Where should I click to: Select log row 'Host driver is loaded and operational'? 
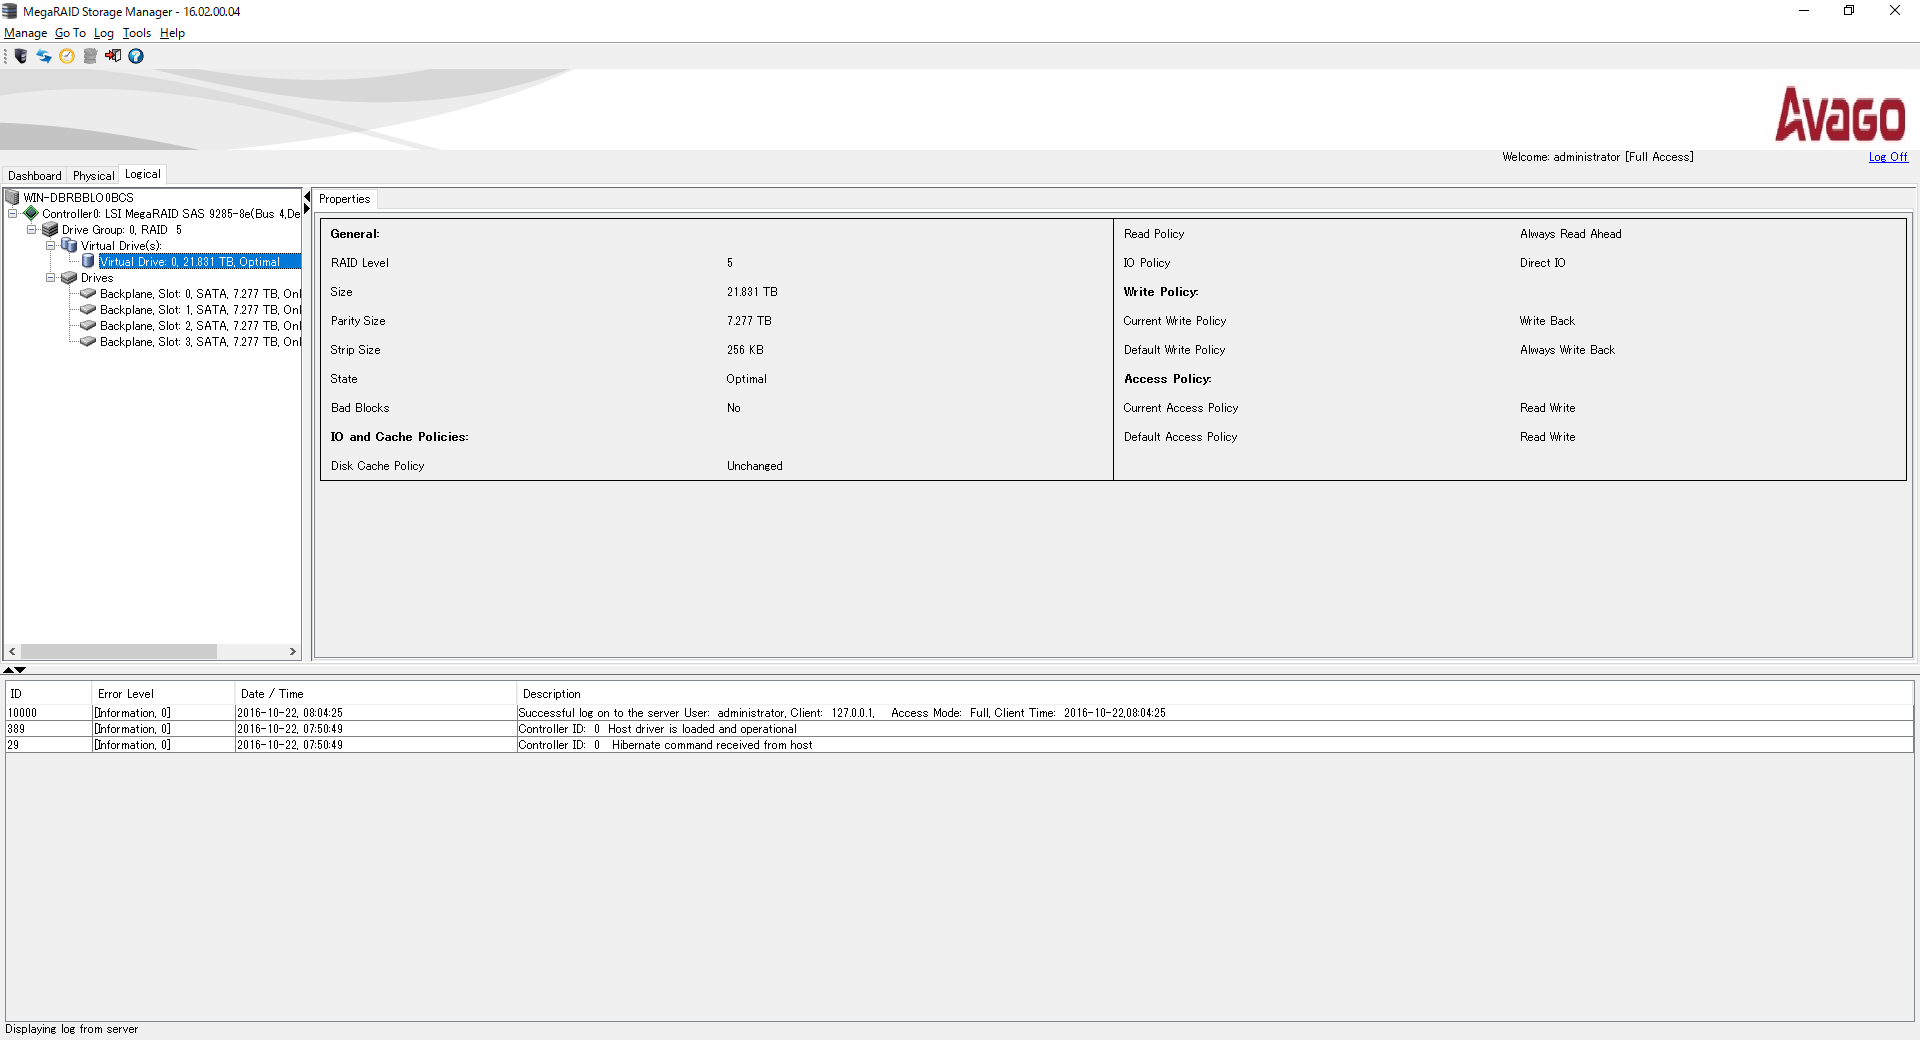[959, 729]
